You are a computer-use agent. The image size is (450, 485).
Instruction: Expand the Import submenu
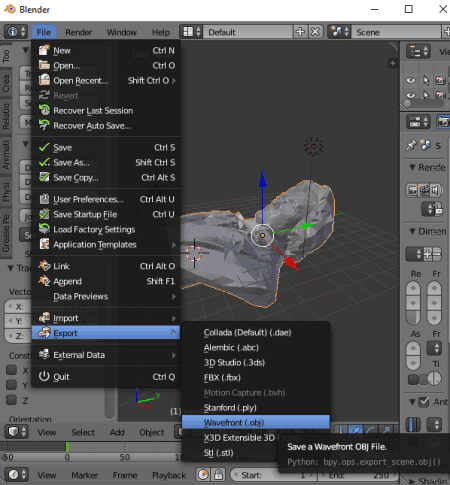(x=174, y=318)
